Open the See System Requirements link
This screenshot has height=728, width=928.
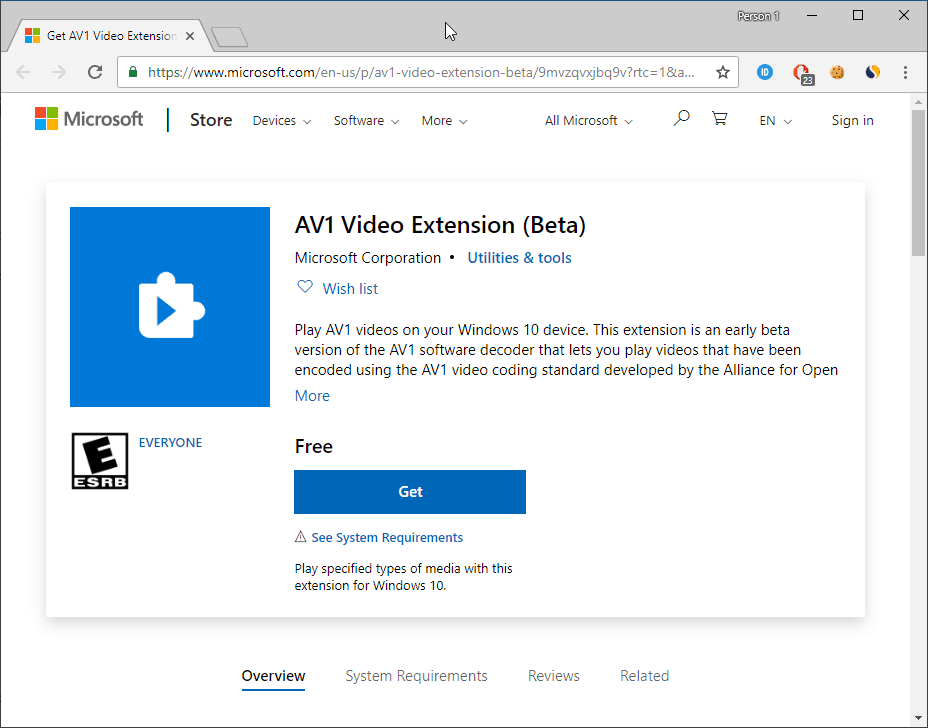click(387, 537)
